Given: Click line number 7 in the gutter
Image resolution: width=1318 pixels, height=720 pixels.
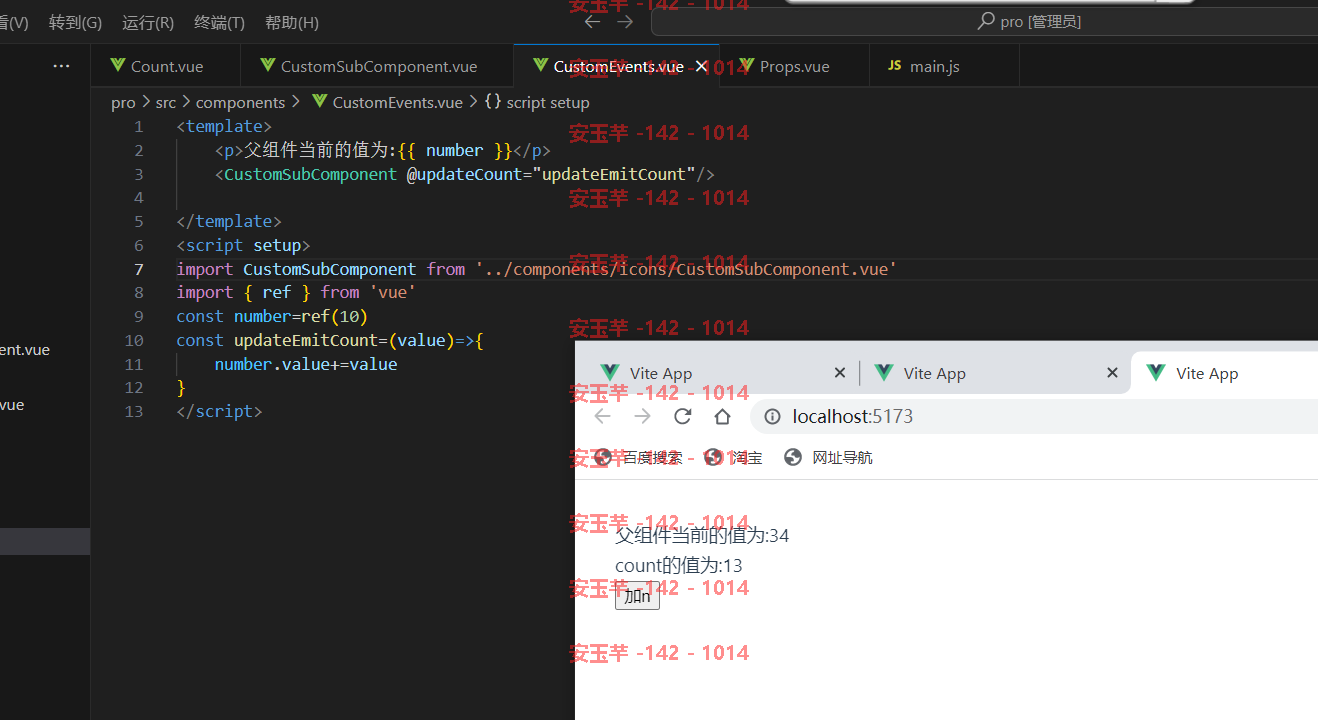Looking at the screenshot, I should click(139, 269).
